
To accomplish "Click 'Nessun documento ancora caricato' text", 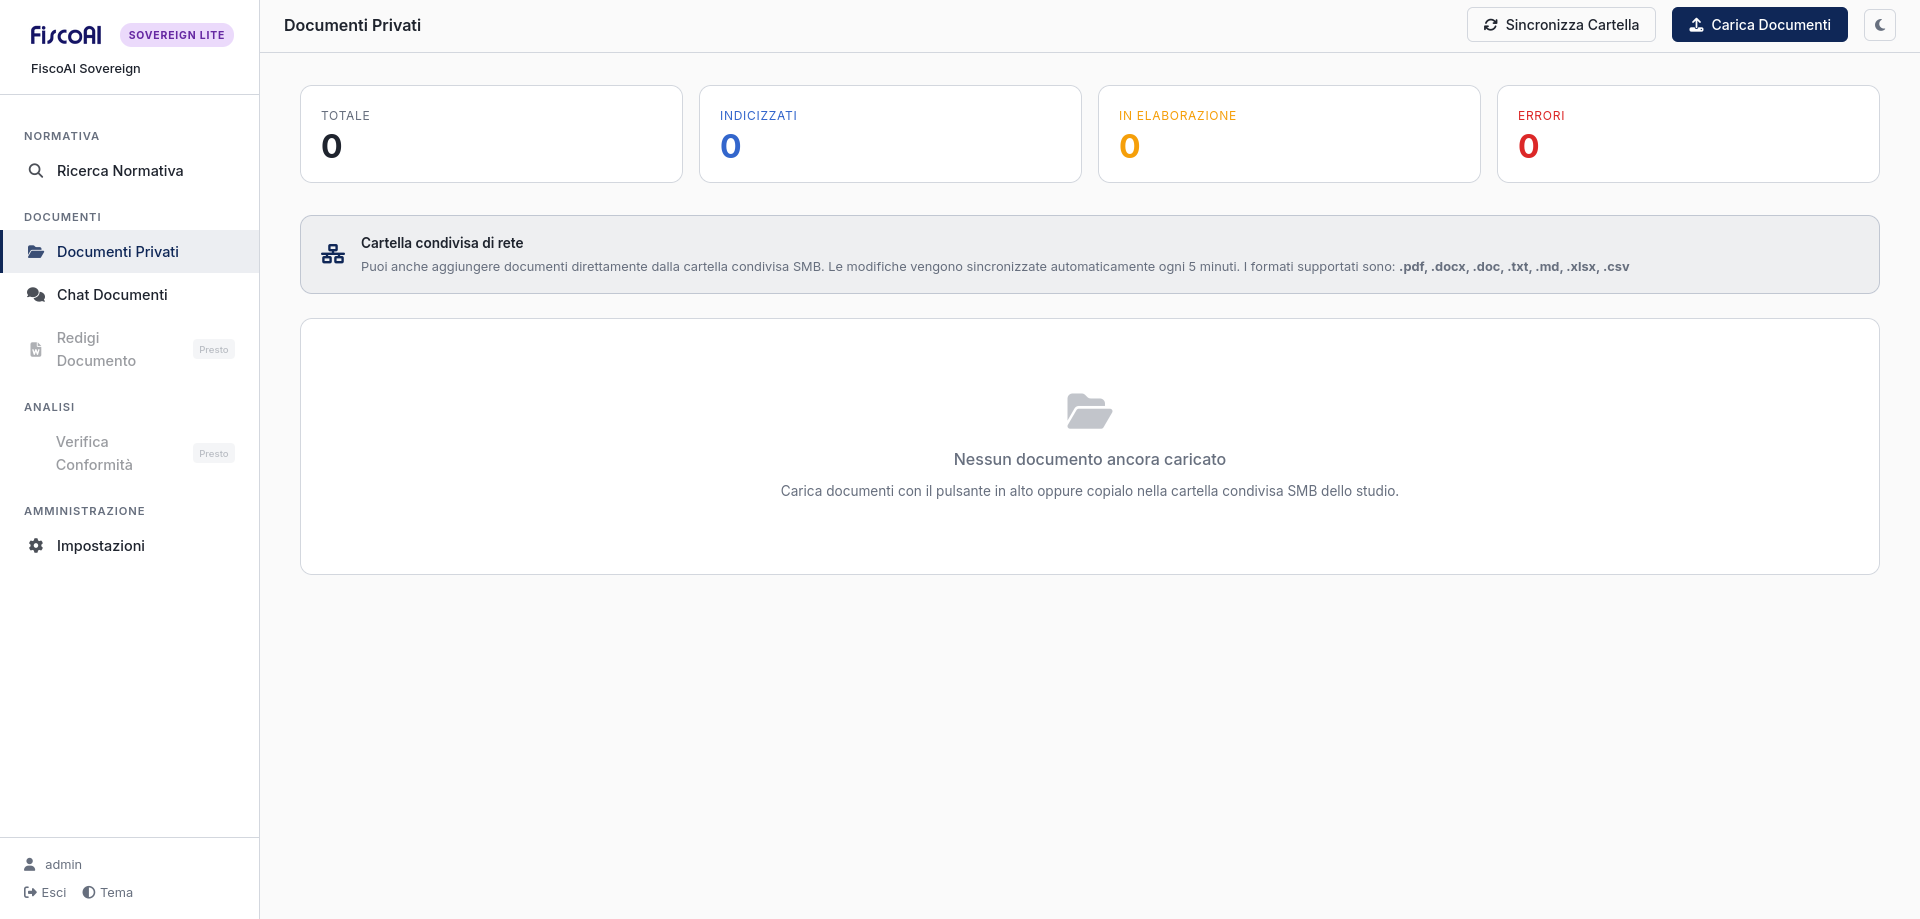I will click(x=1090, y=459).
